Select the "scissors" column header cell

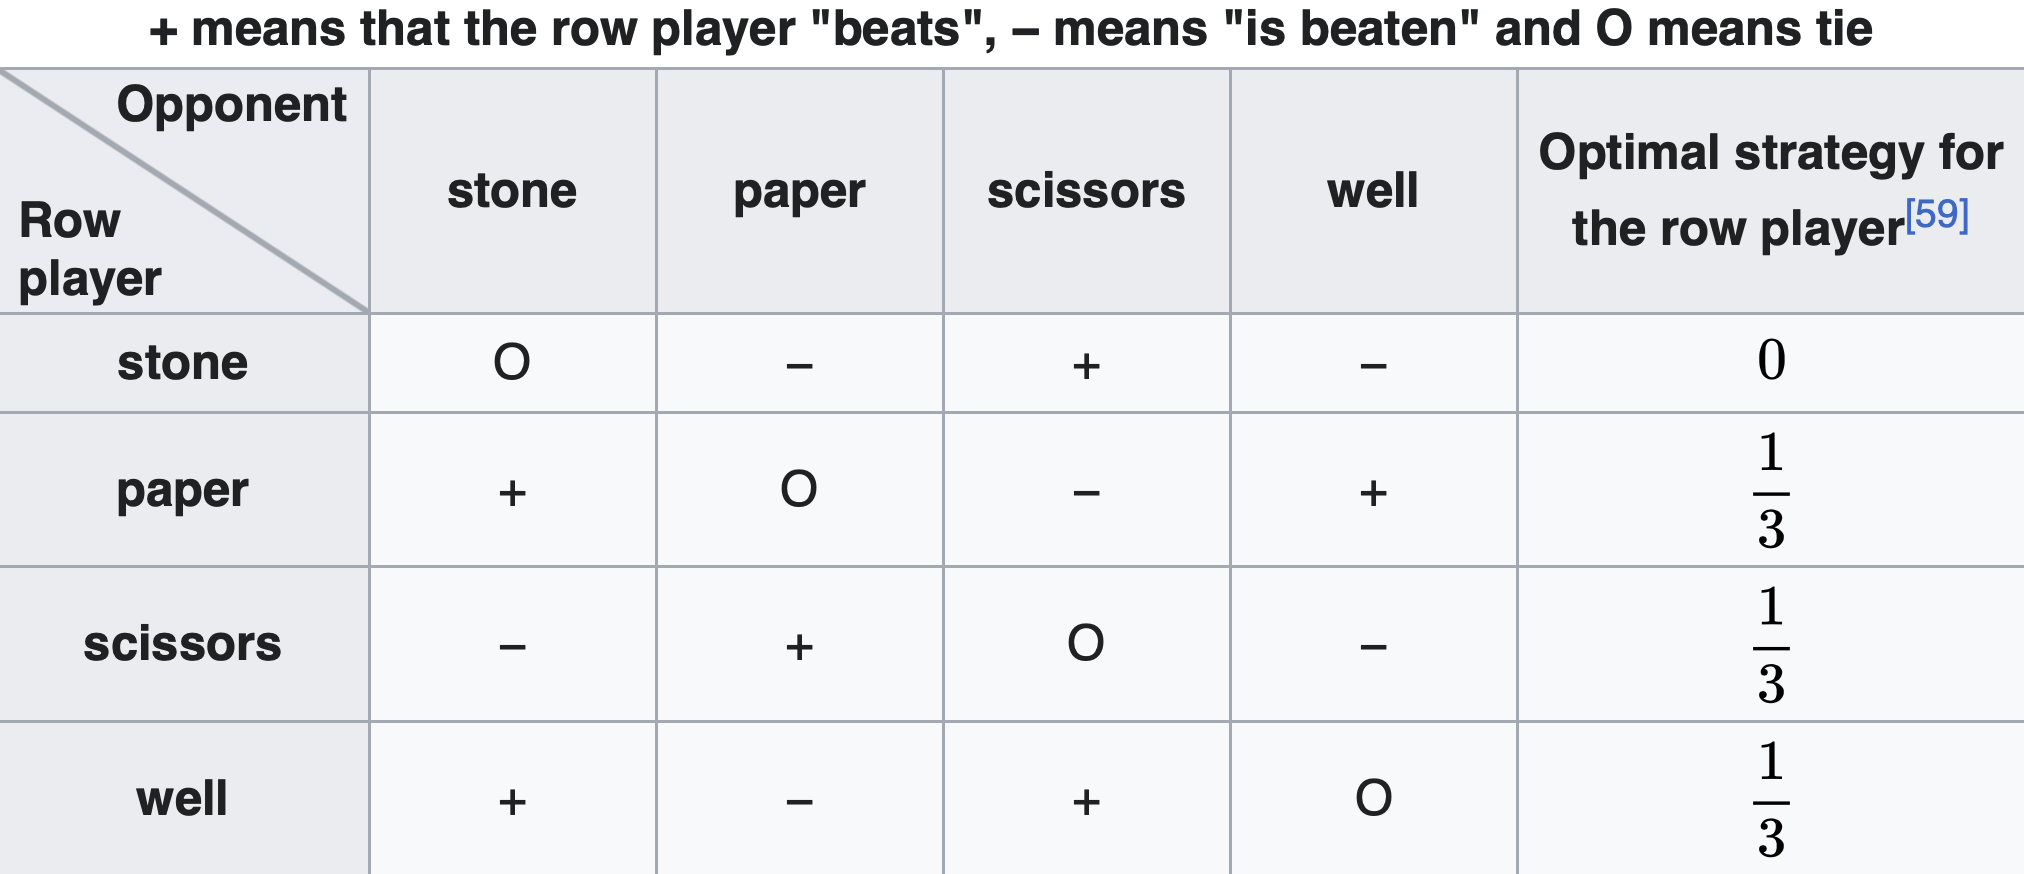click(x=1086, y=191)
